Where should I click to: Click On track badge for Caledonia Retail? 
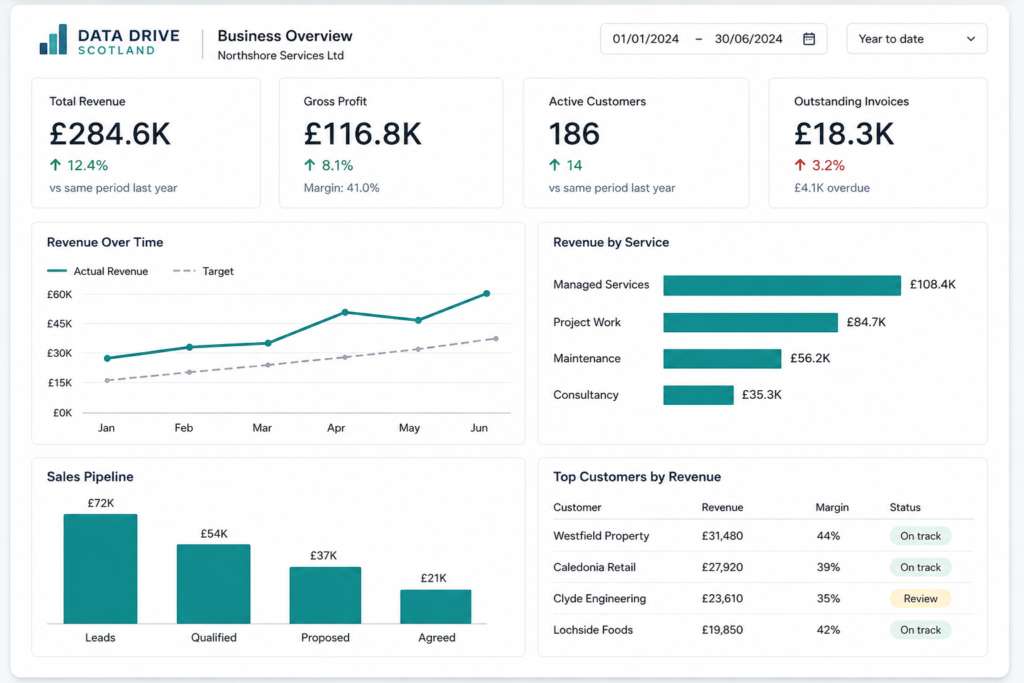[x=920, y=567]
